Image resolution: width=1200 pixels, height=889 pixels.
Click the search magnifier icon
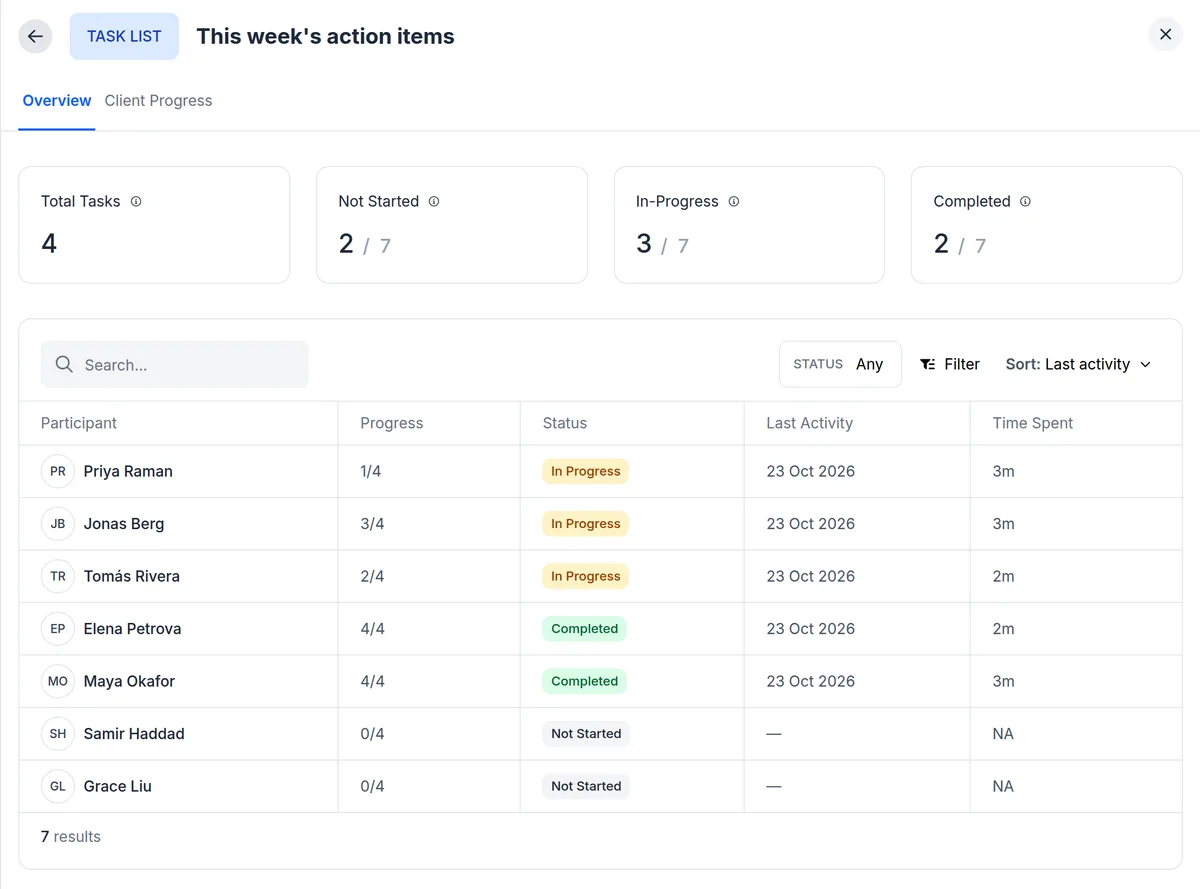64,364
